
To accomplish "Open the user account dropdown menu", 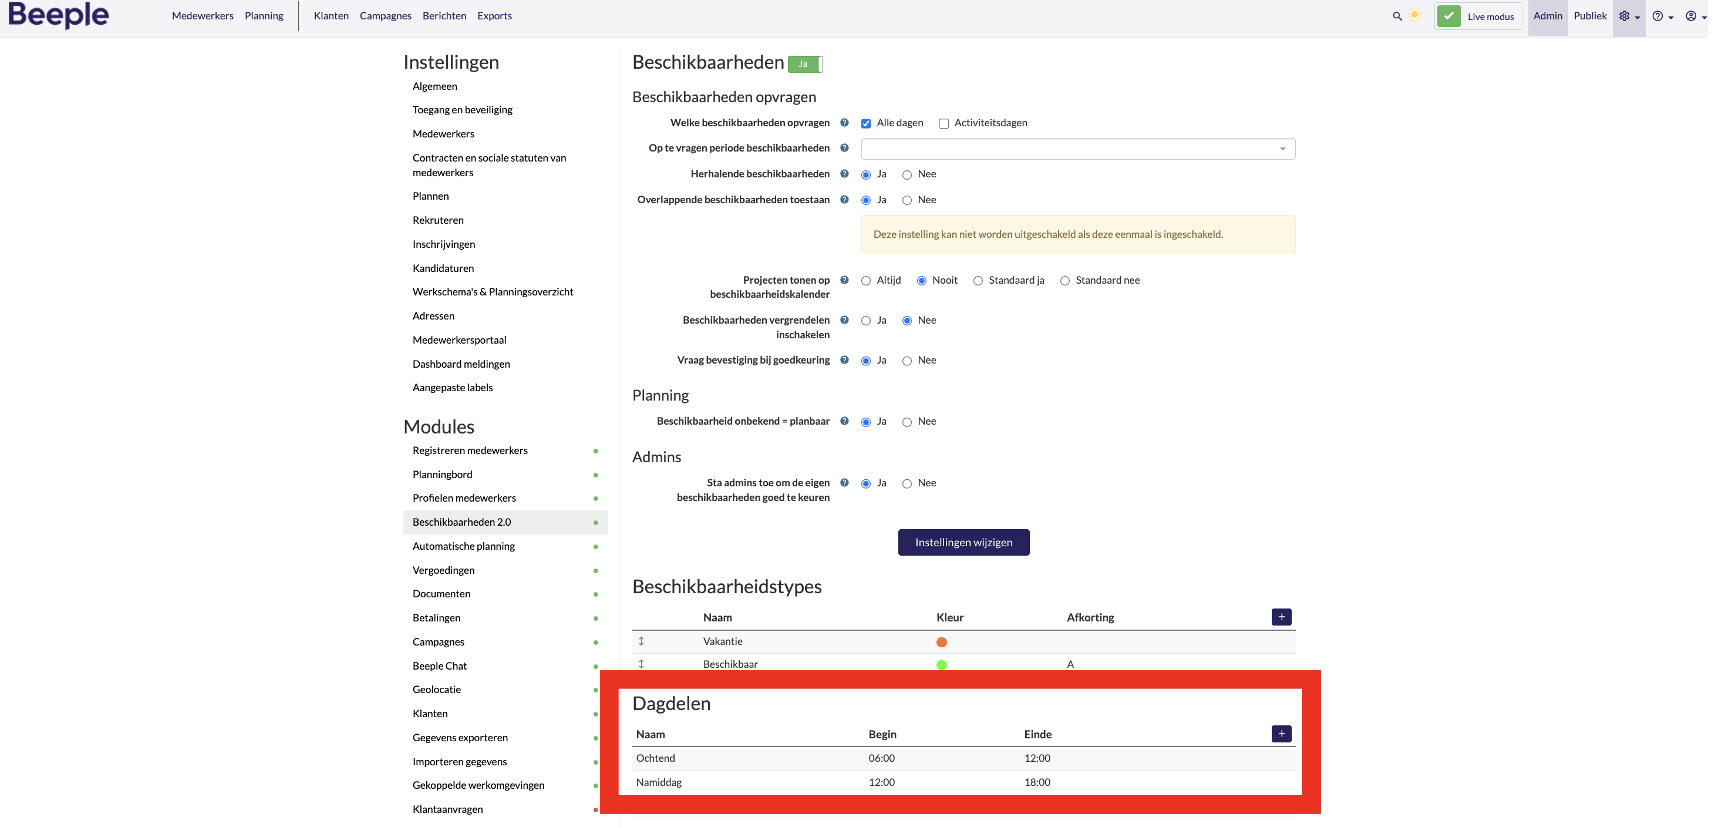I will tap(1695, 16).
